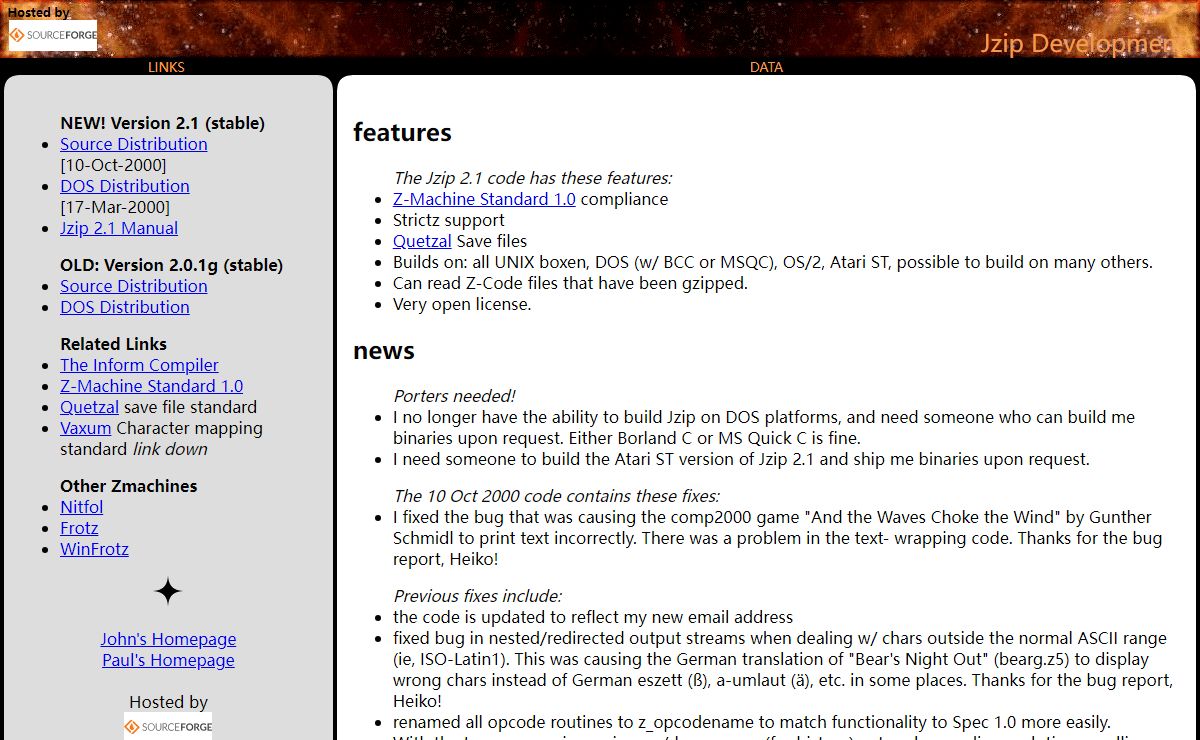Click the DATA column label
Image resolution: width=1200 pixels, height=740 pixels.
tap(766, 67)
